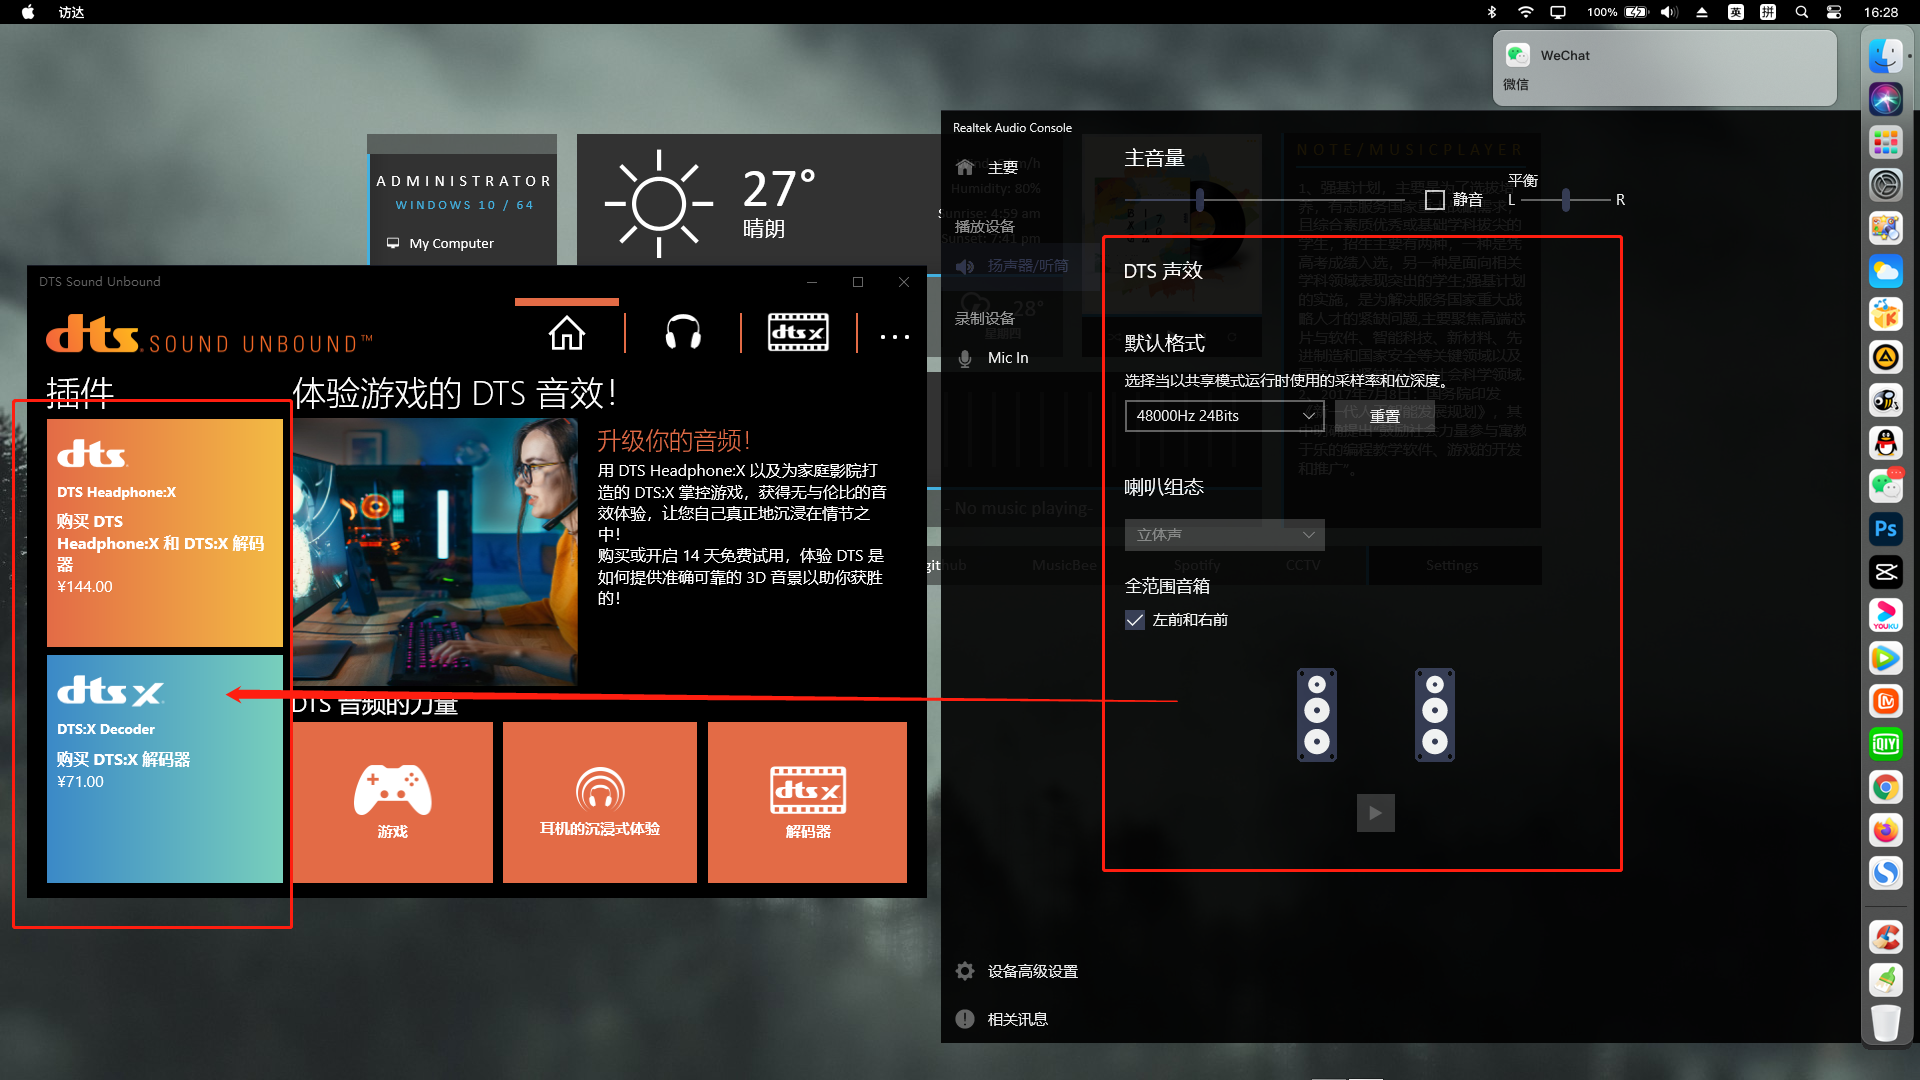Click the left speaker test icon

pos(1317,715)
